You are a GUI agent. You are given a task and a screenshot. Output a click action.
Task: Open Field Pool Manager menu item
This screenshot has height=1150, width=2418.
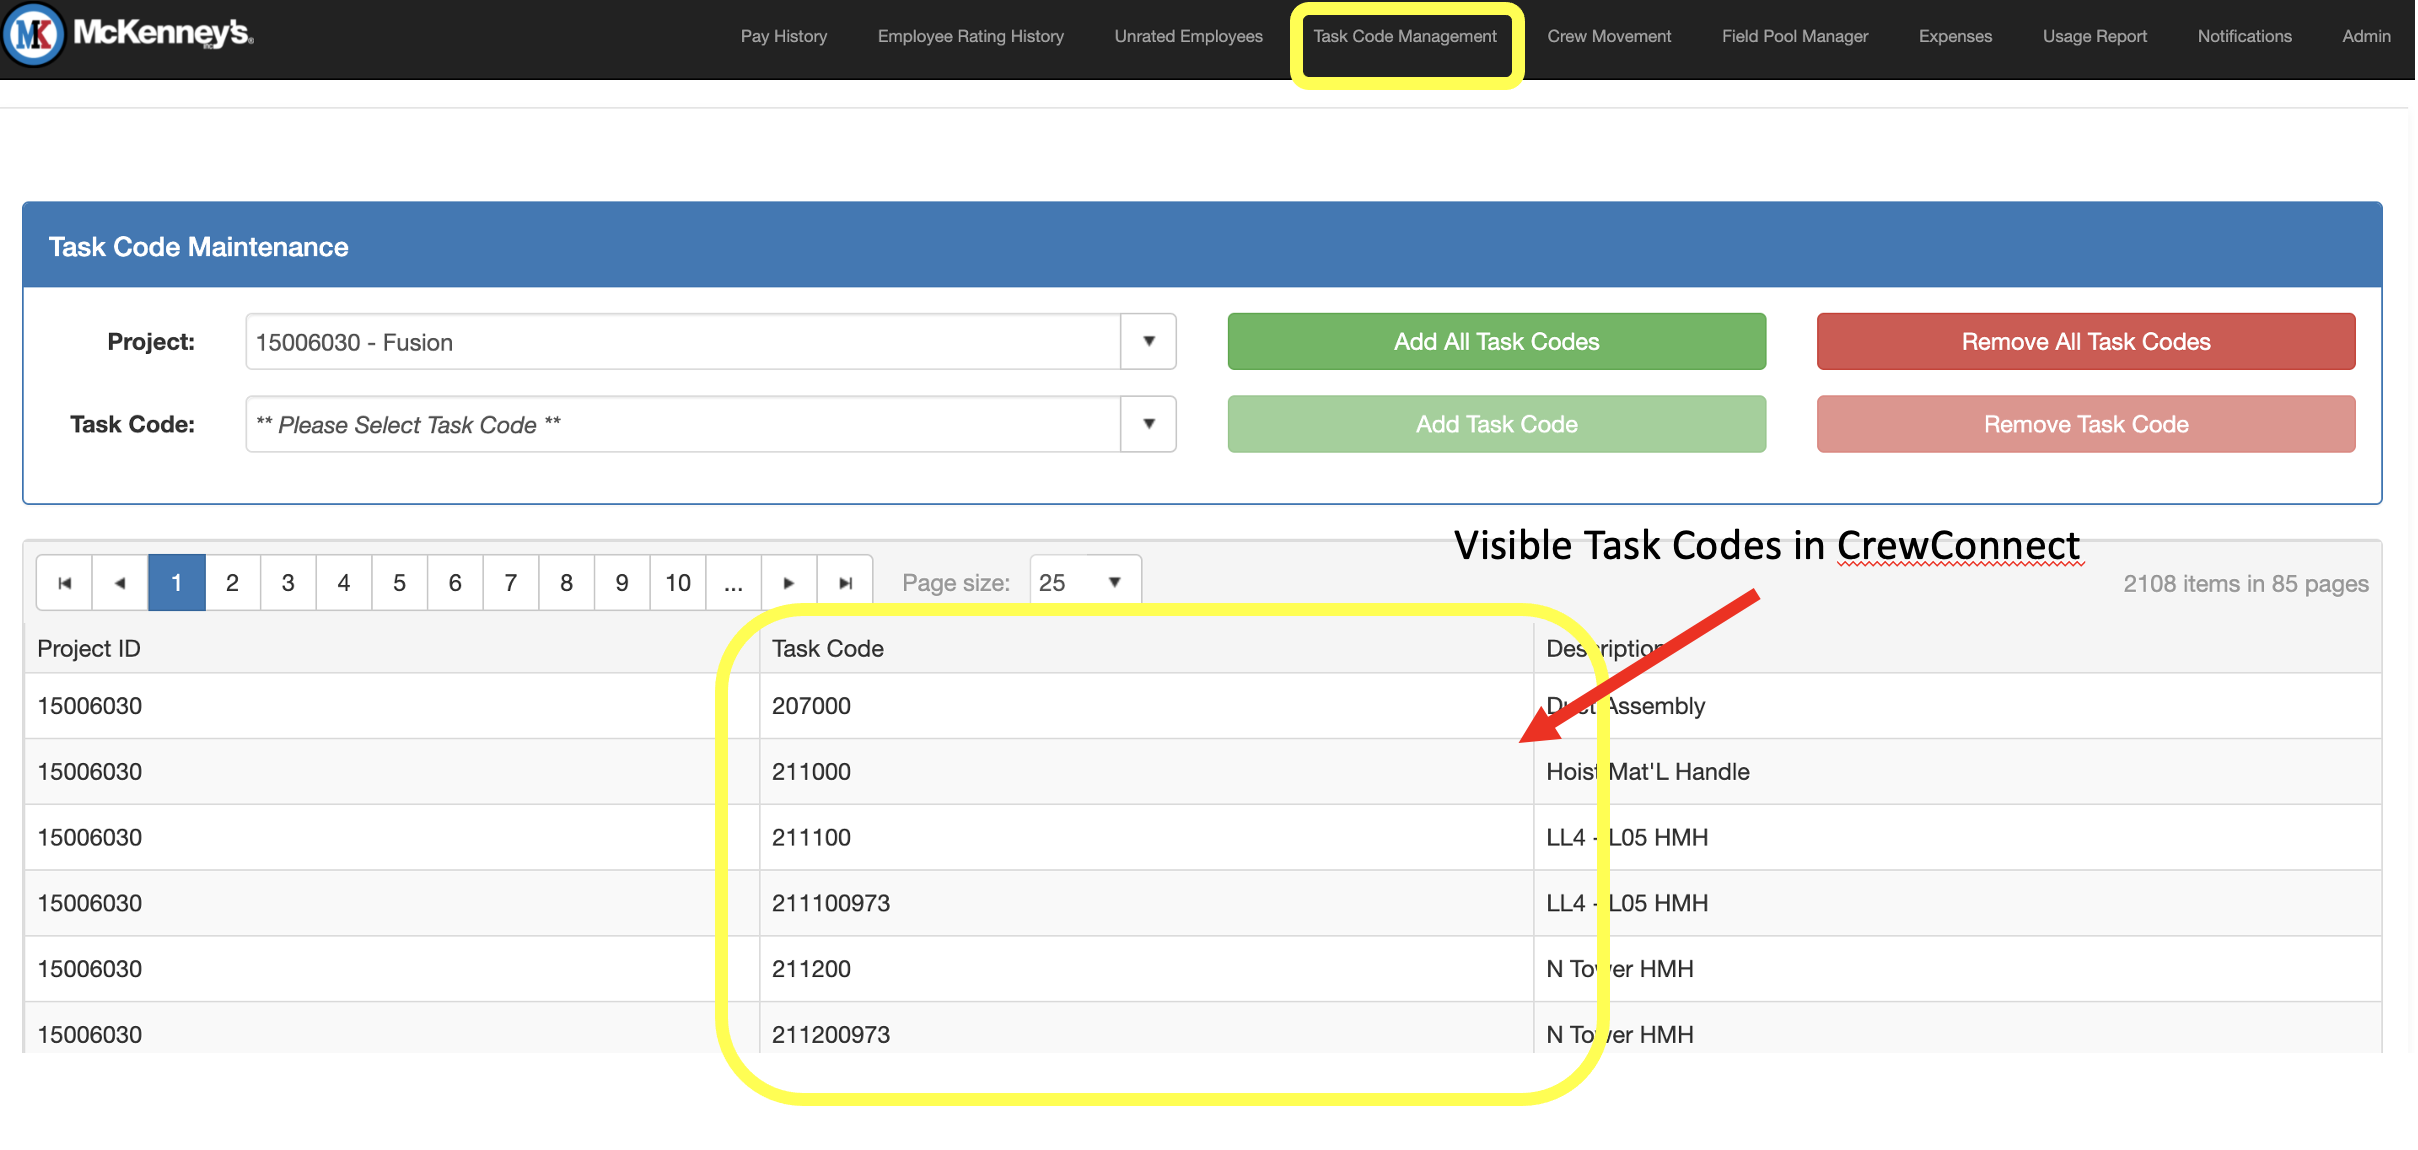click(1794, 37)
